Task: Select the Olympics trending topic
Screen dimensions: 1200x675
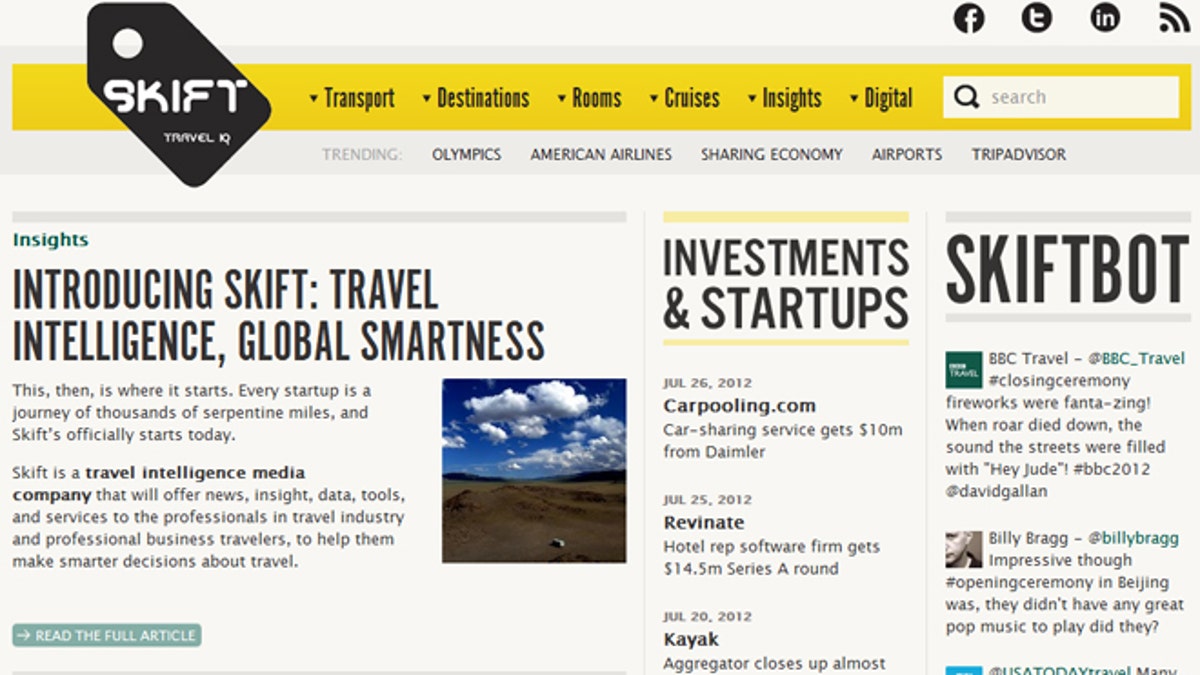Action: pyautogui.click(x=466, y=155)
